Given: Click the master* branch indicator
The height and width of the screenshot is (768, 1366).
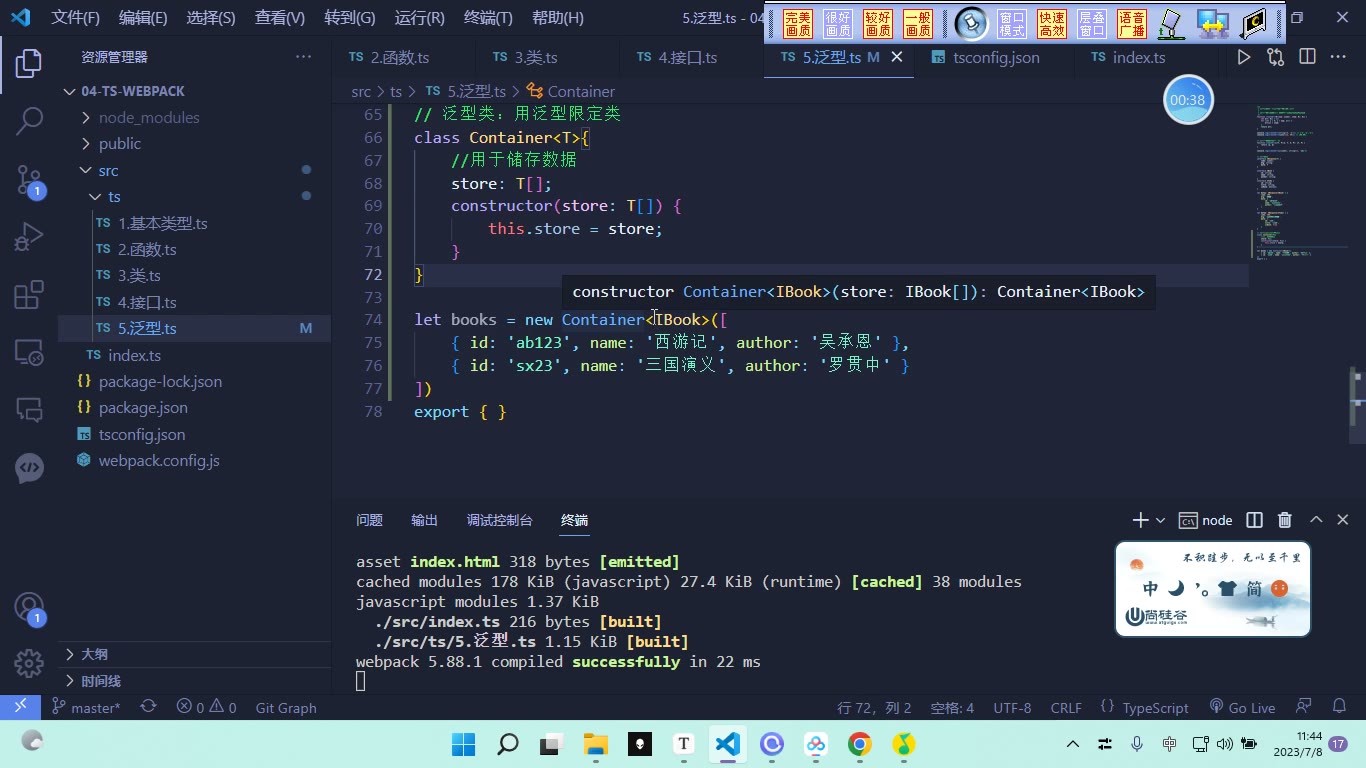Looking at the screenshot, I should 86,707.
